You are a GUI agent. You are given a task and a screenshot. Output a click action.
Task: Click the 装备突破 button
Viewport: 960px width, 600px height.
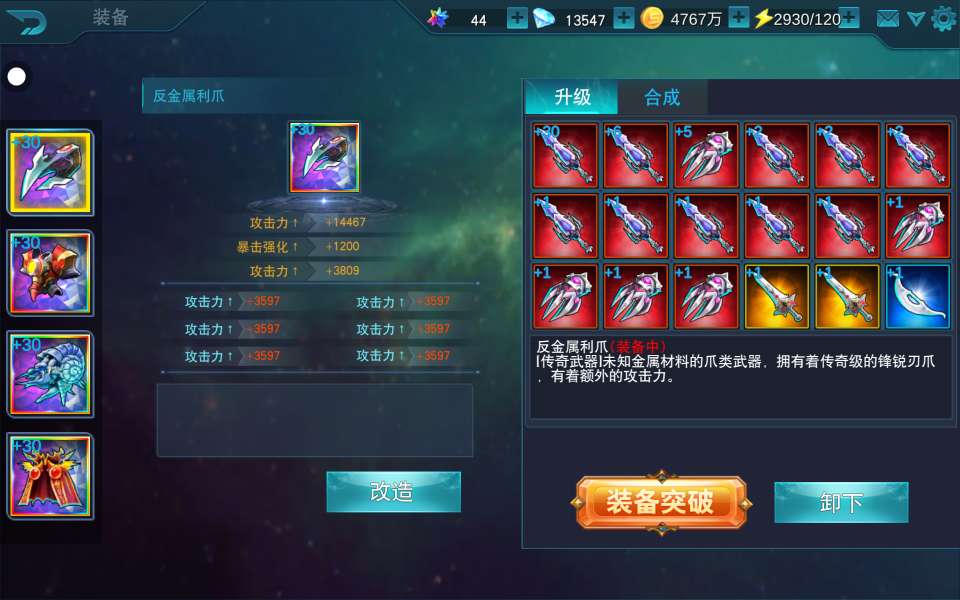[x=661, y=503]
